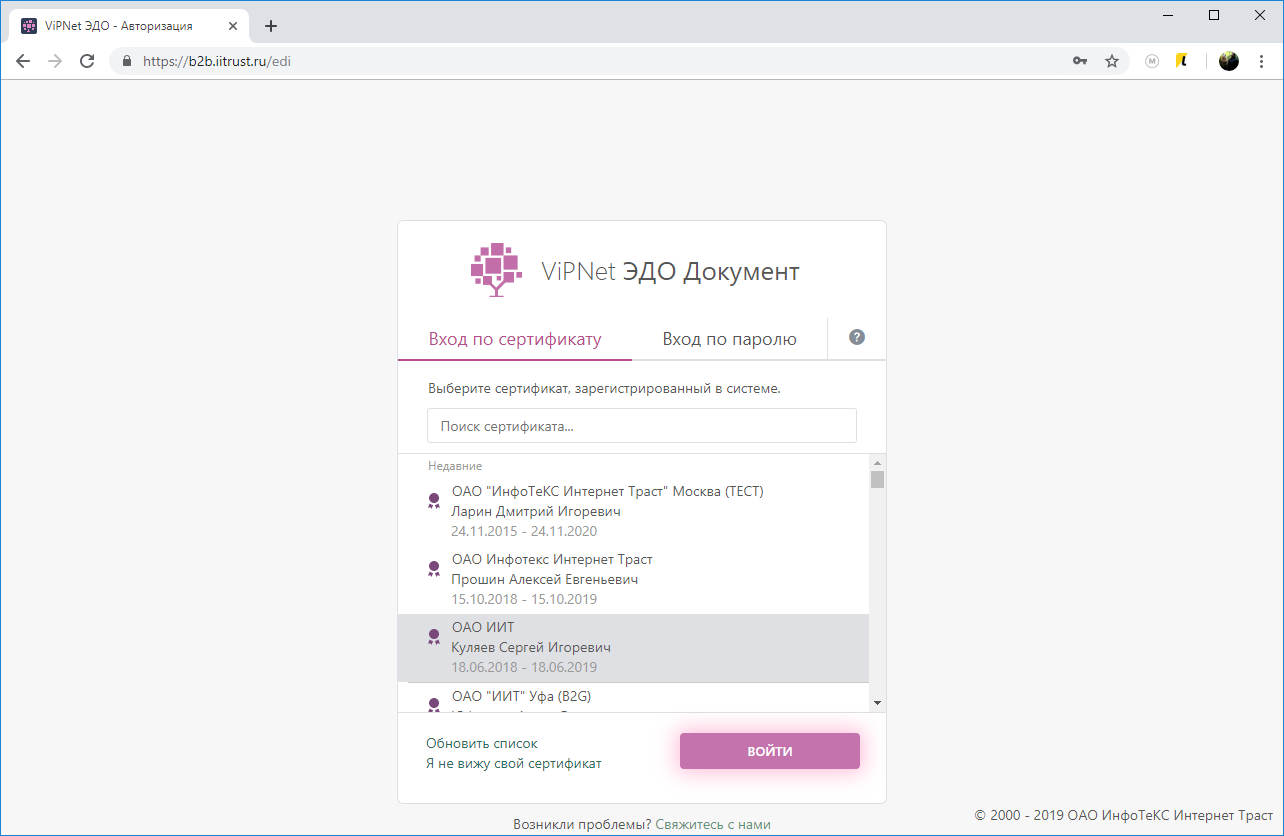Open the Chrome three-dot menu
Screen dimensions: 1284x836
[x=1261, y=61]
